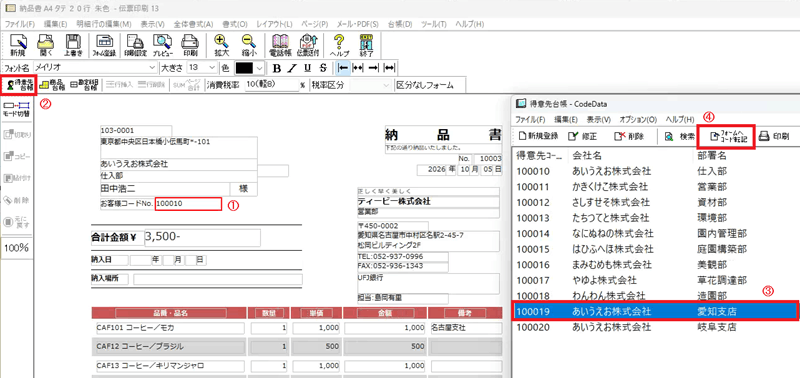
Task: Open the 商品台帳 product ledger icon
Action: click(53, 85)
